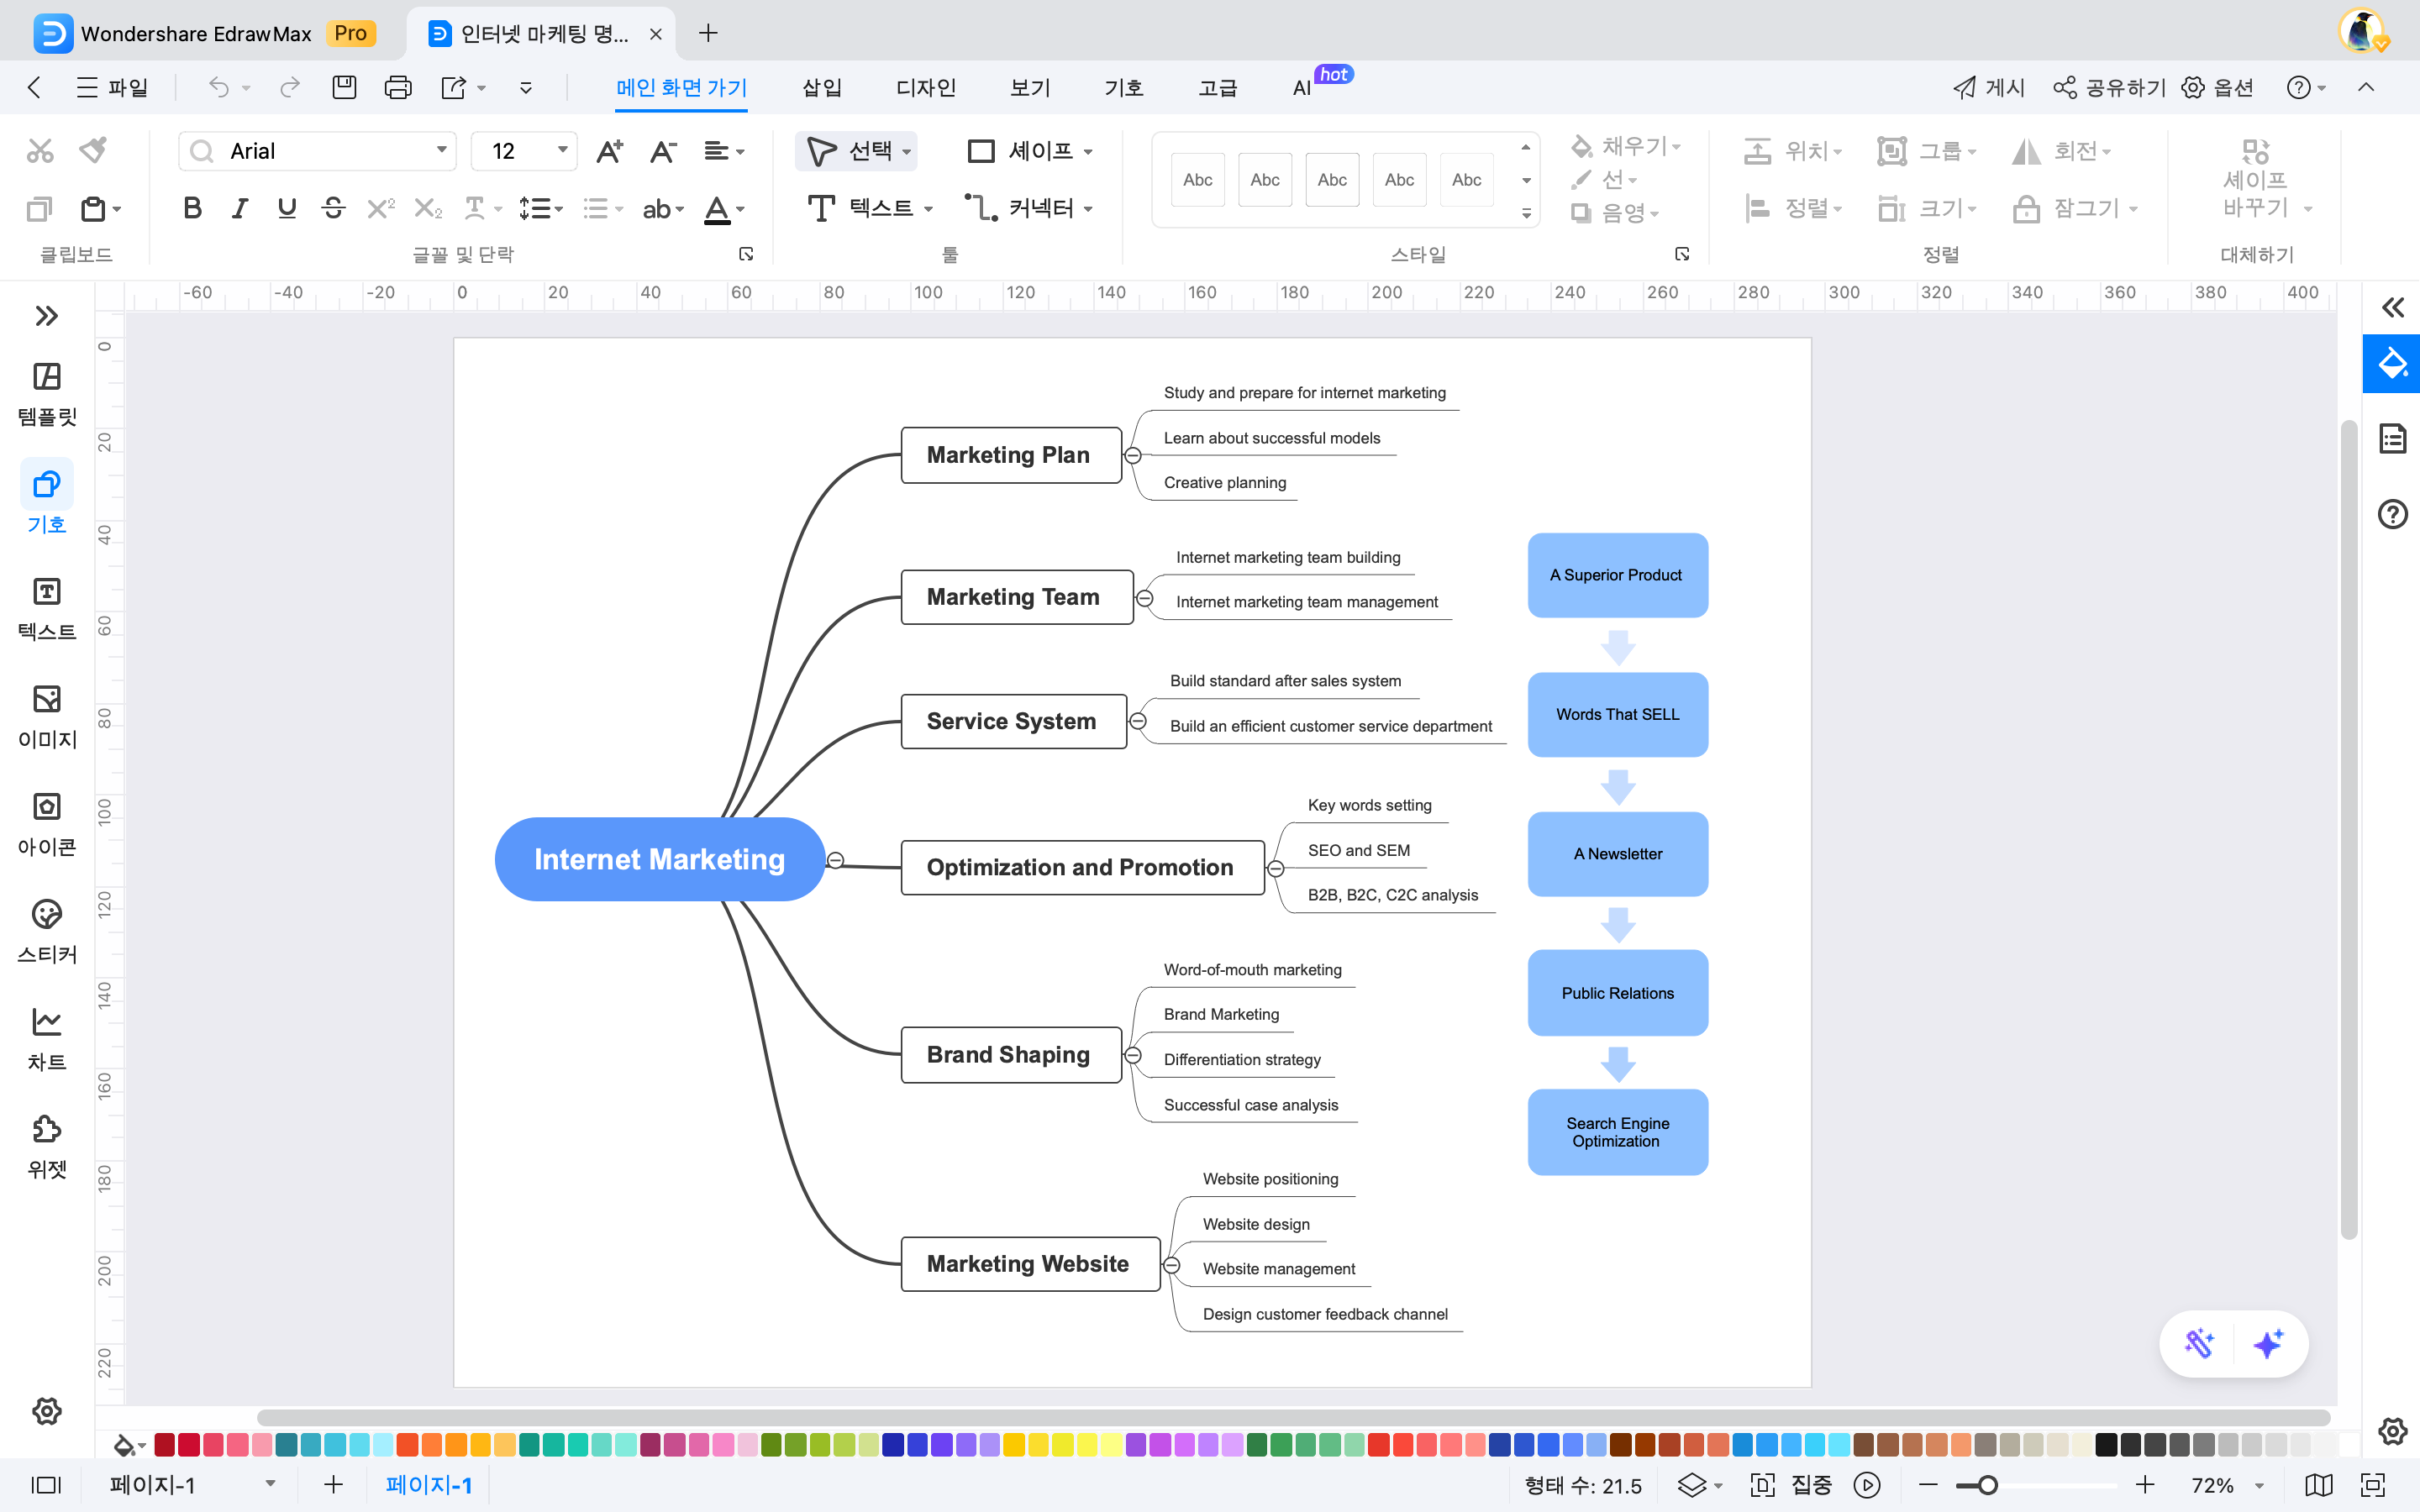Open the Arial font dropdown
This screenshot has width=2420, height=1512.
441,150
